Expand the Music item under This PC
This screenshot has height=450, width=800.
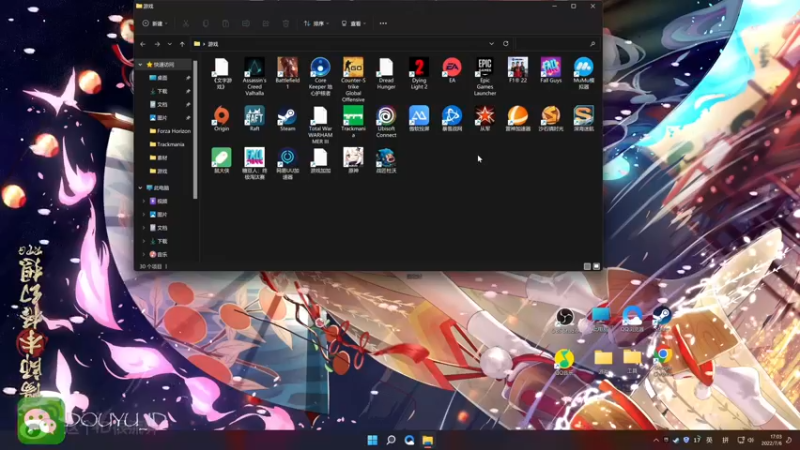(143, 254)
